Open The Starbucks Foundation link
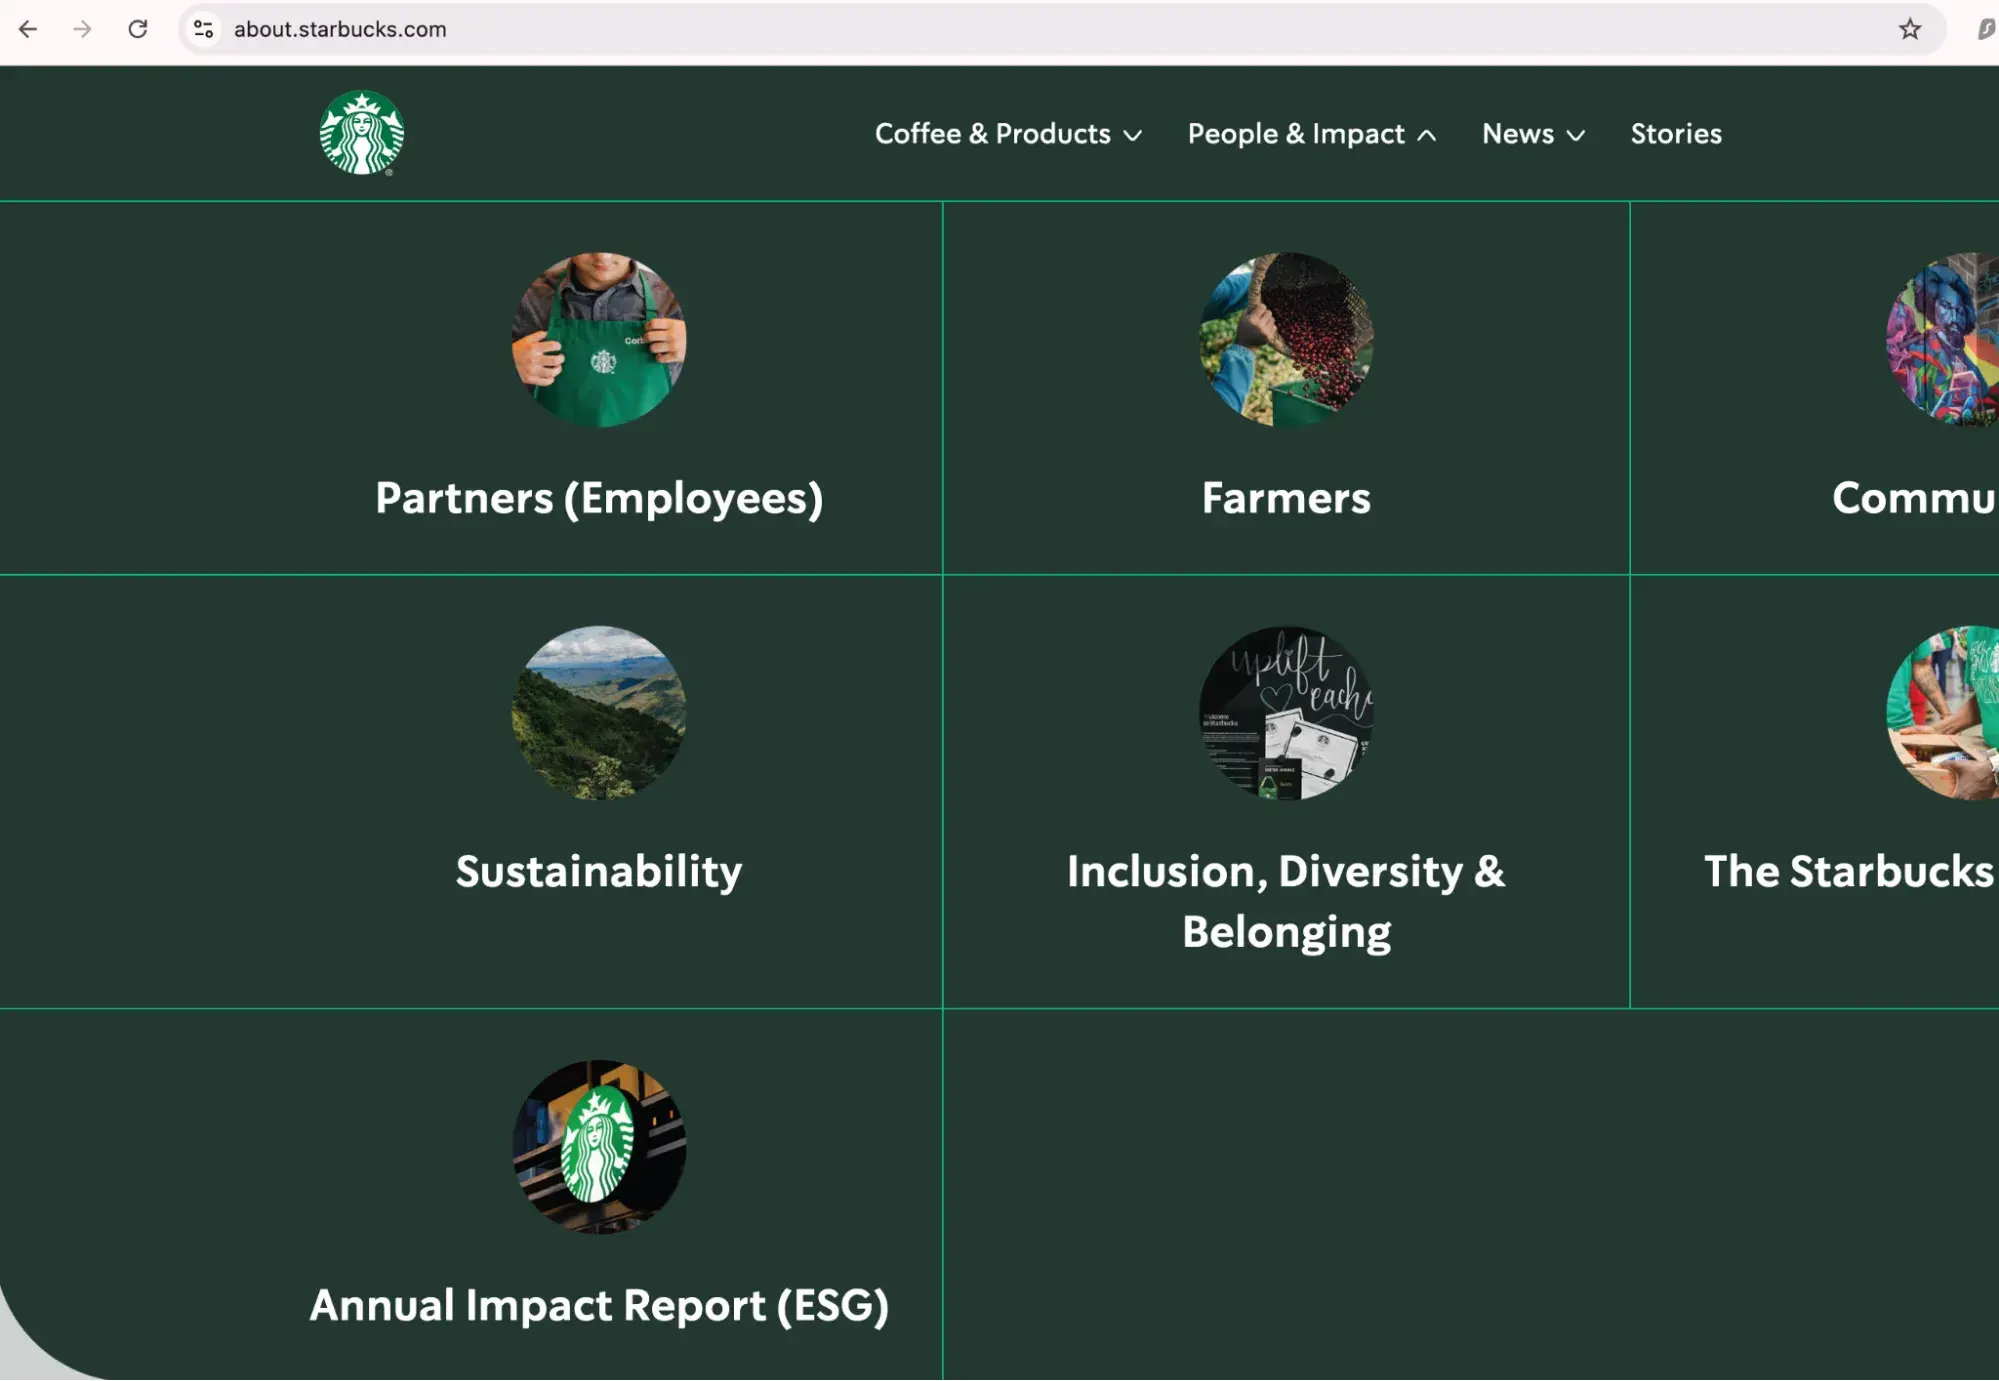 tap(1851, 871)
